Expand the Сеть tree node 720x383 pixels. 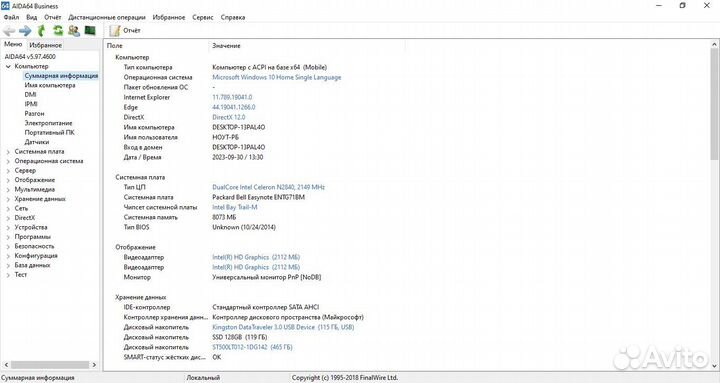[x=8, y=208]
